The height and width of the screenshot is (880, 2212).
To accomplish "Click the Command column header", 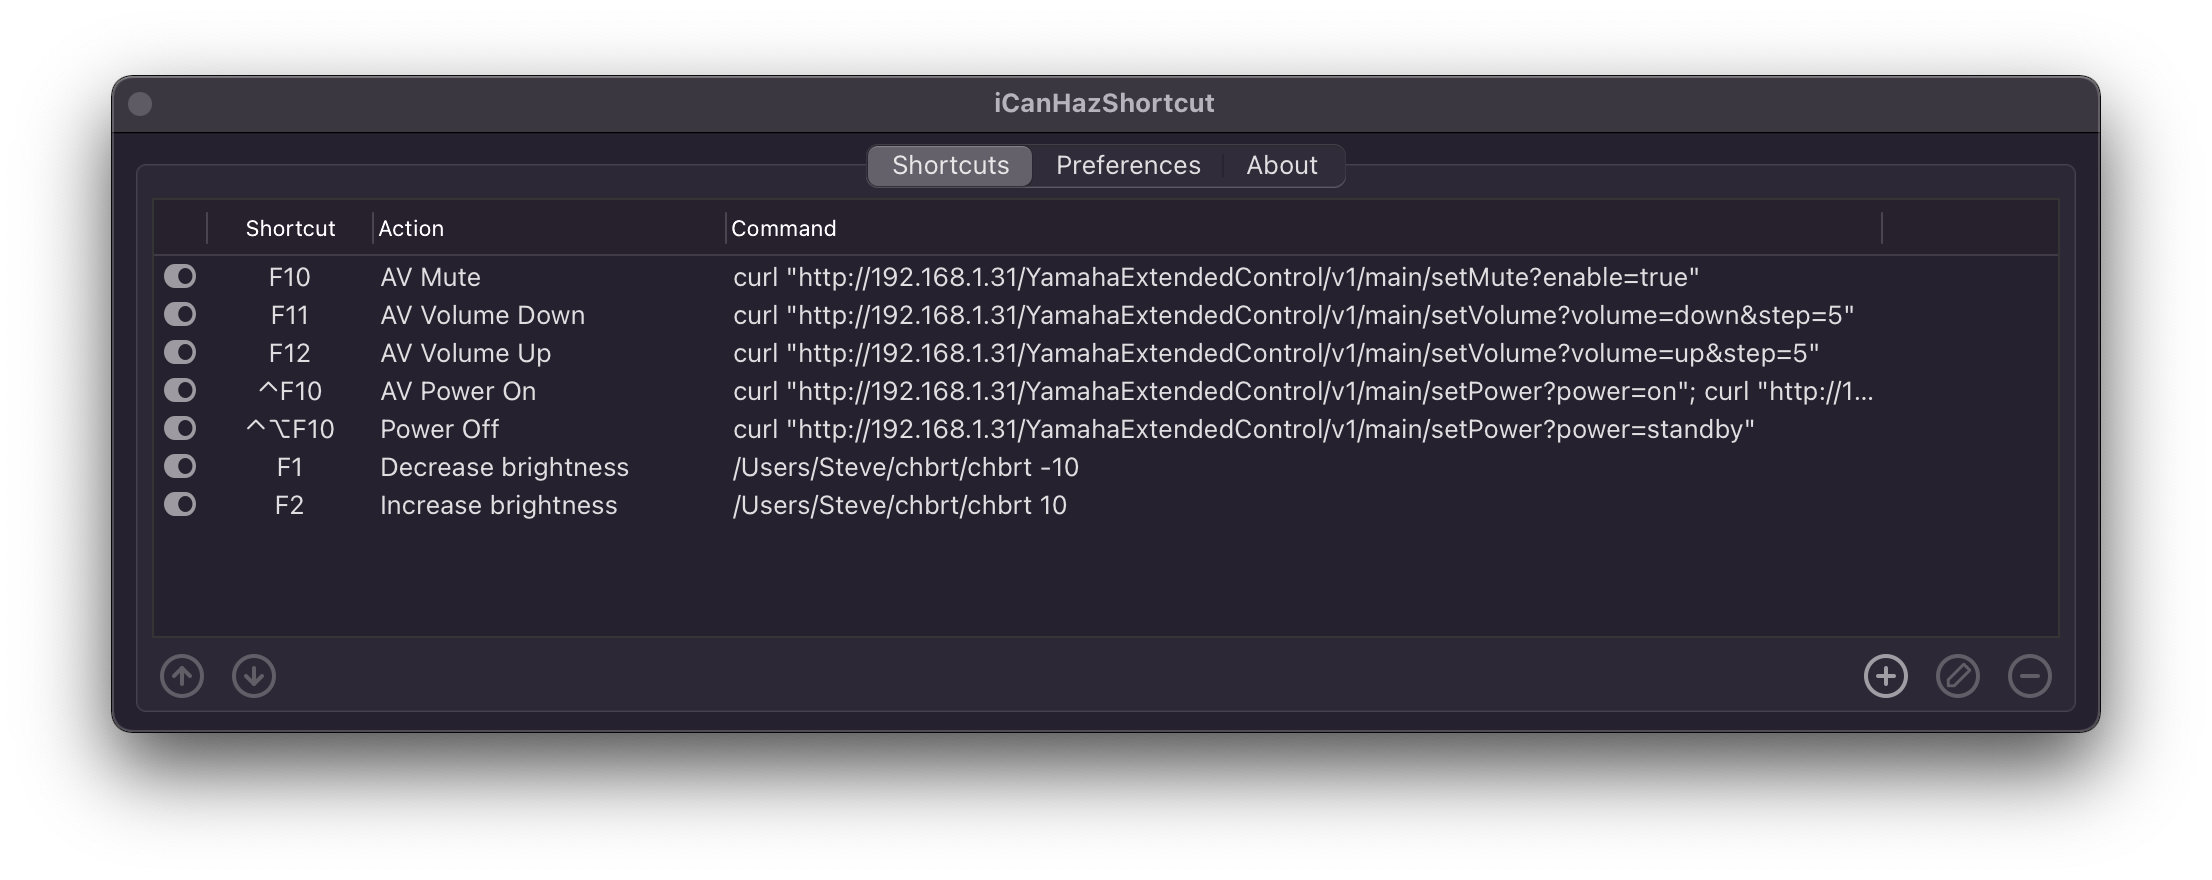I will click(x=783, y=228).
